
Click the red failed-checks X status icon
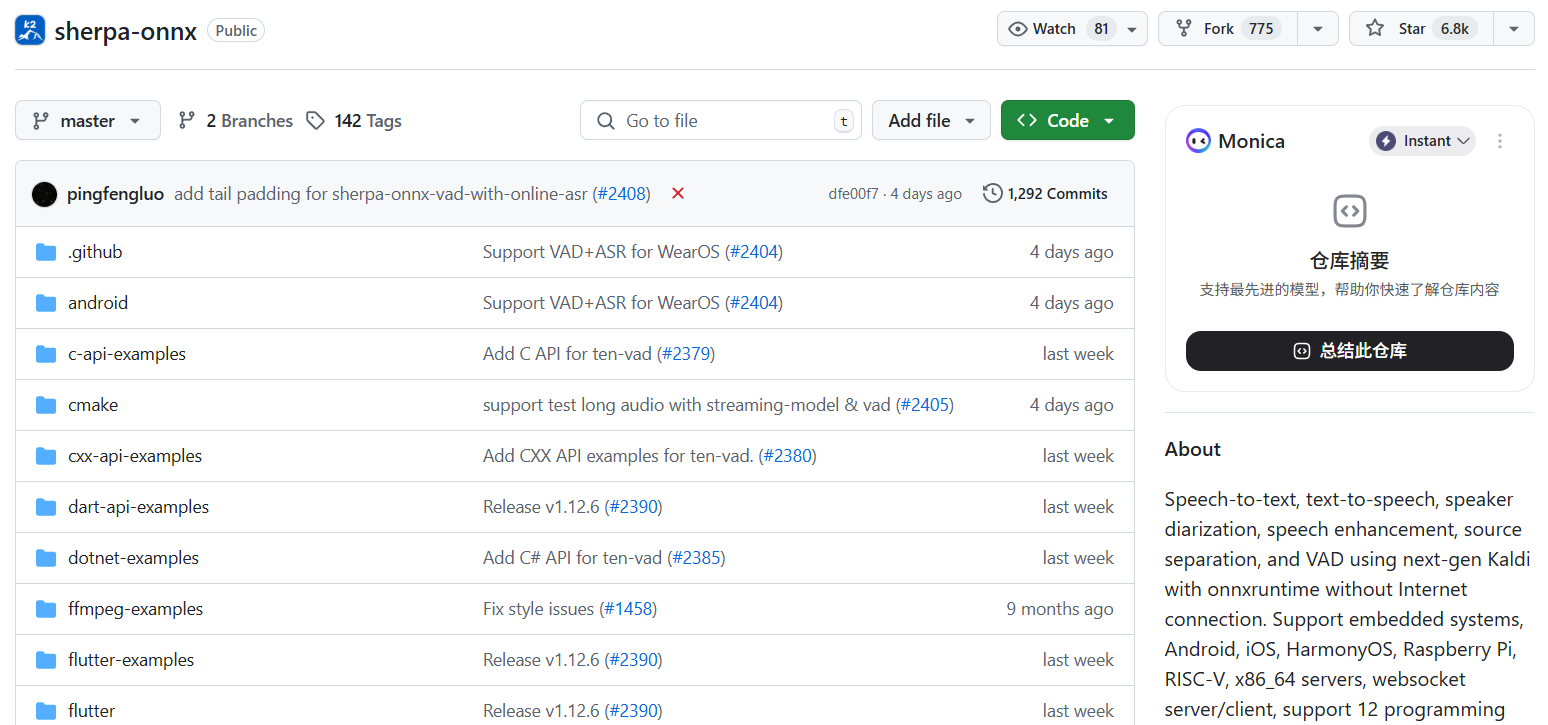tap(678, 193)
